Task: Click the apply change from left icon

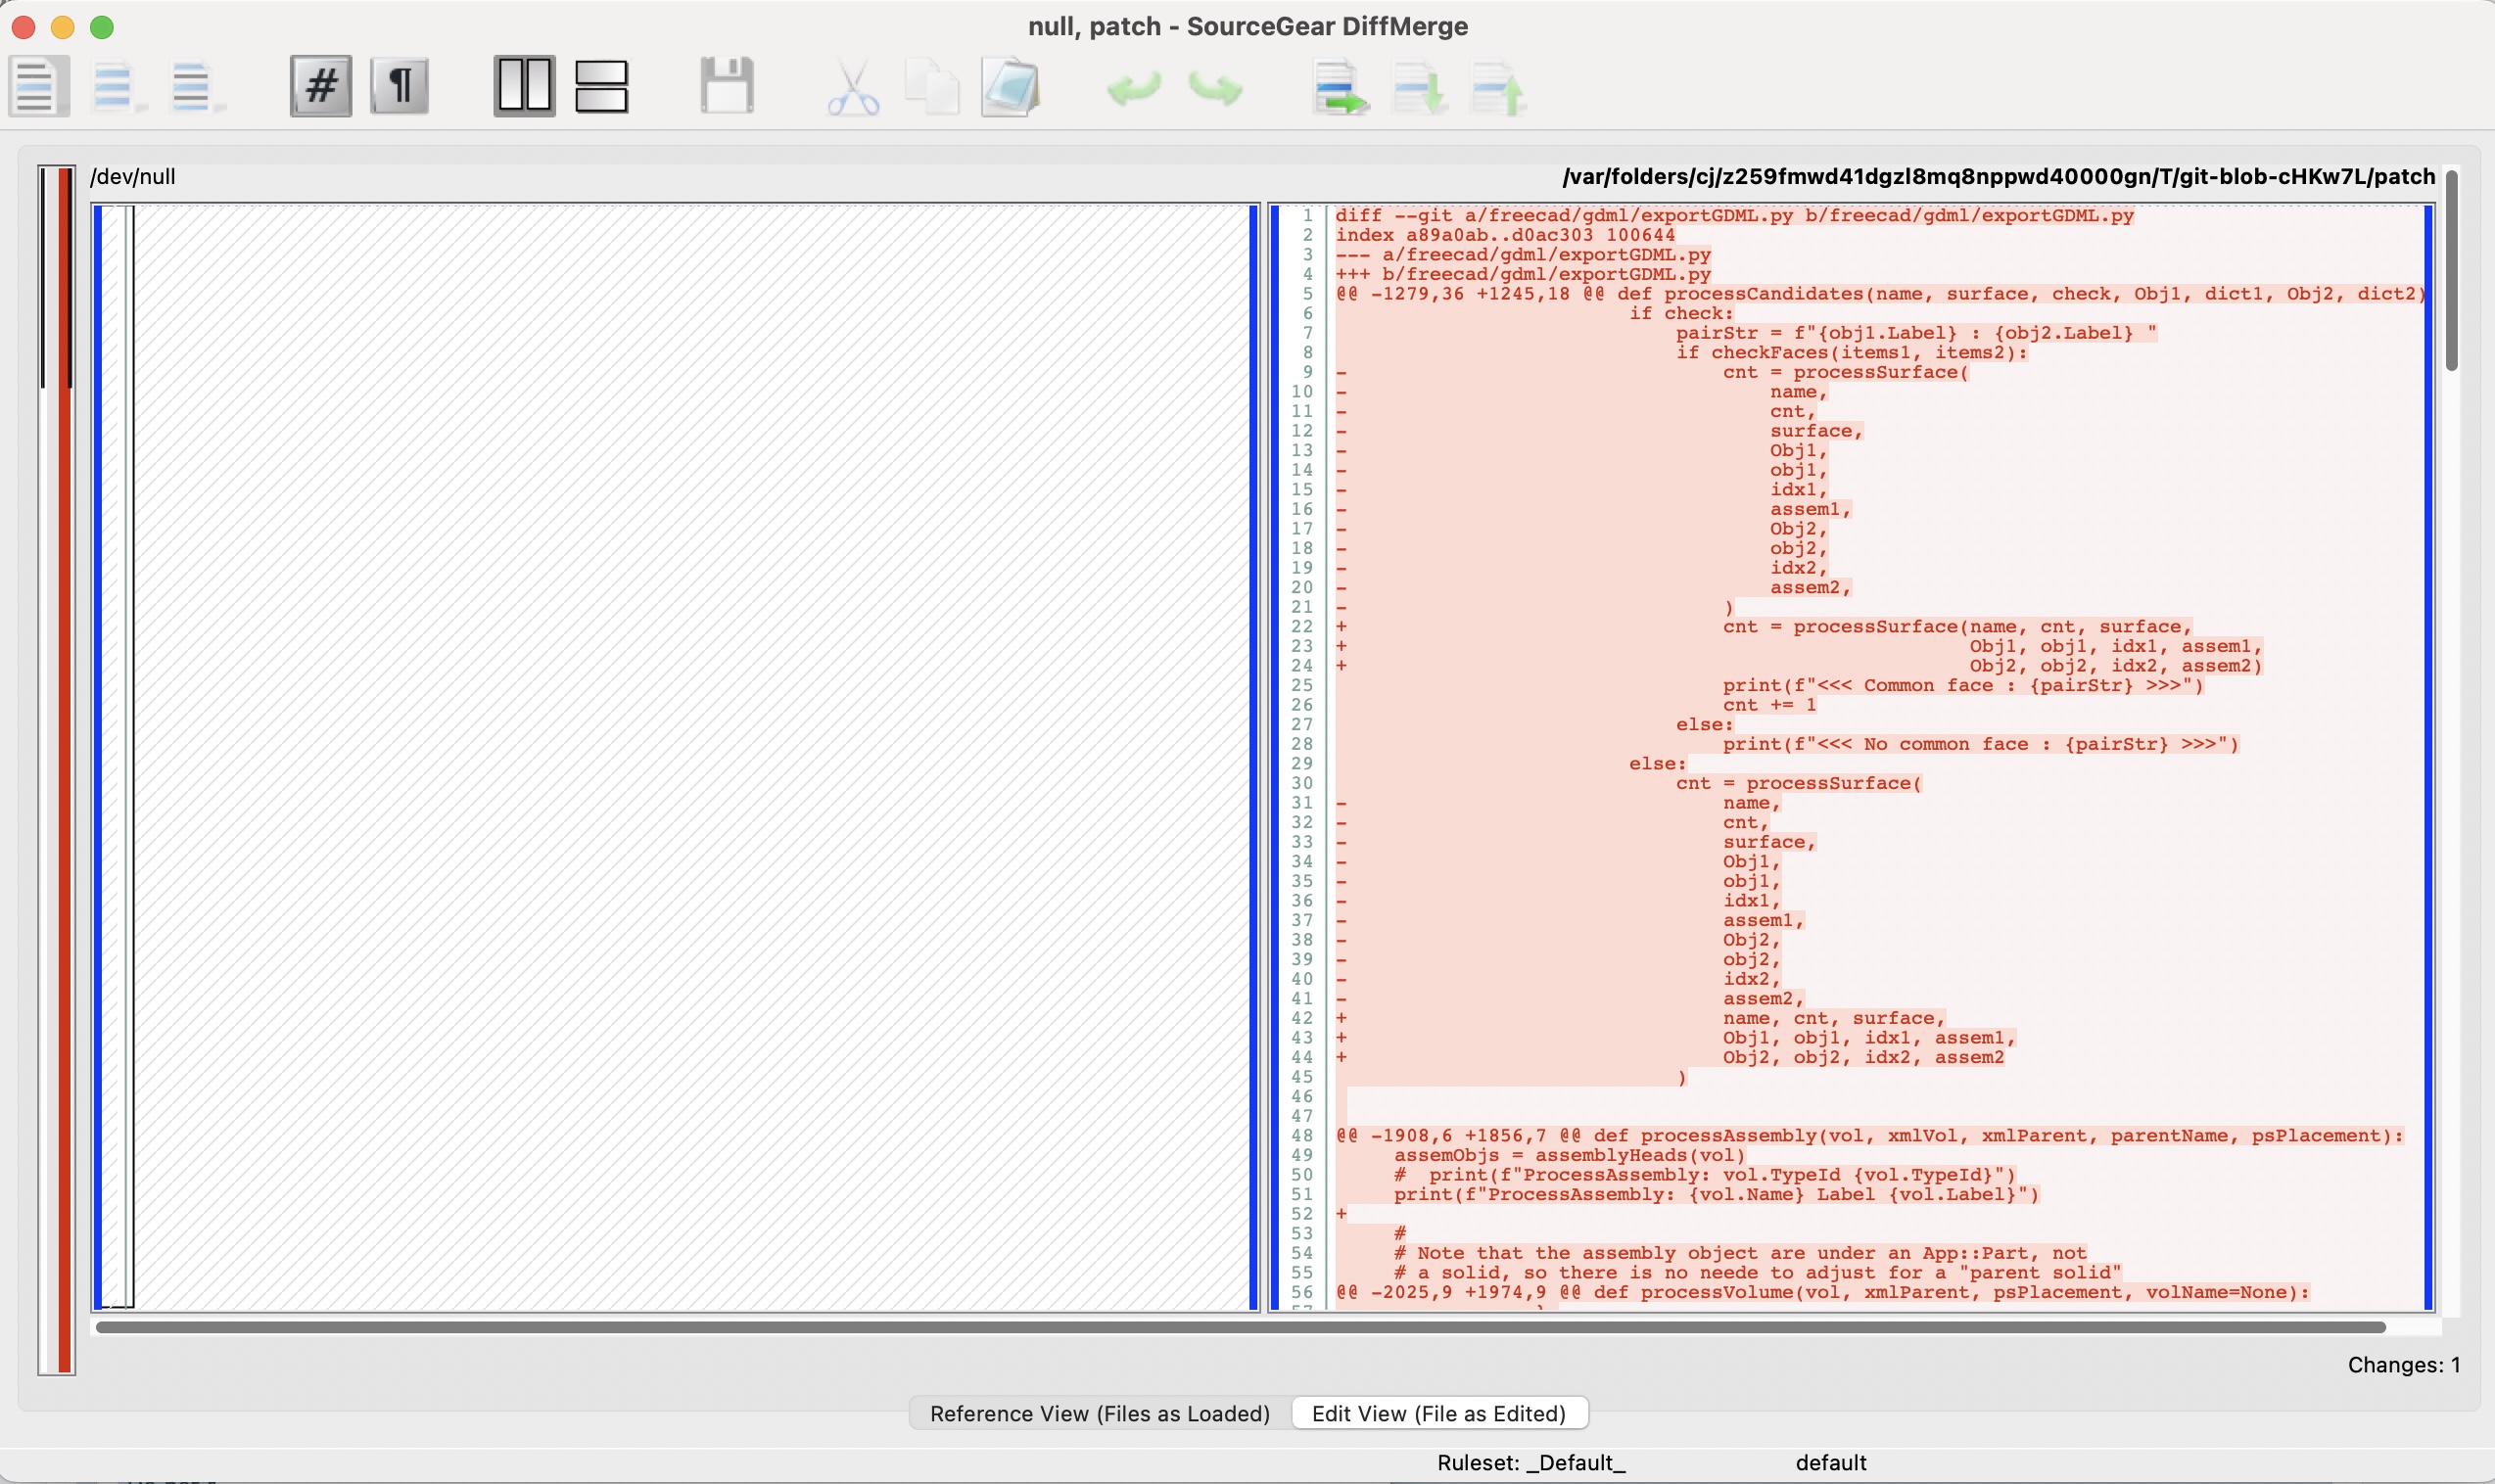Action: (1340, 88)
